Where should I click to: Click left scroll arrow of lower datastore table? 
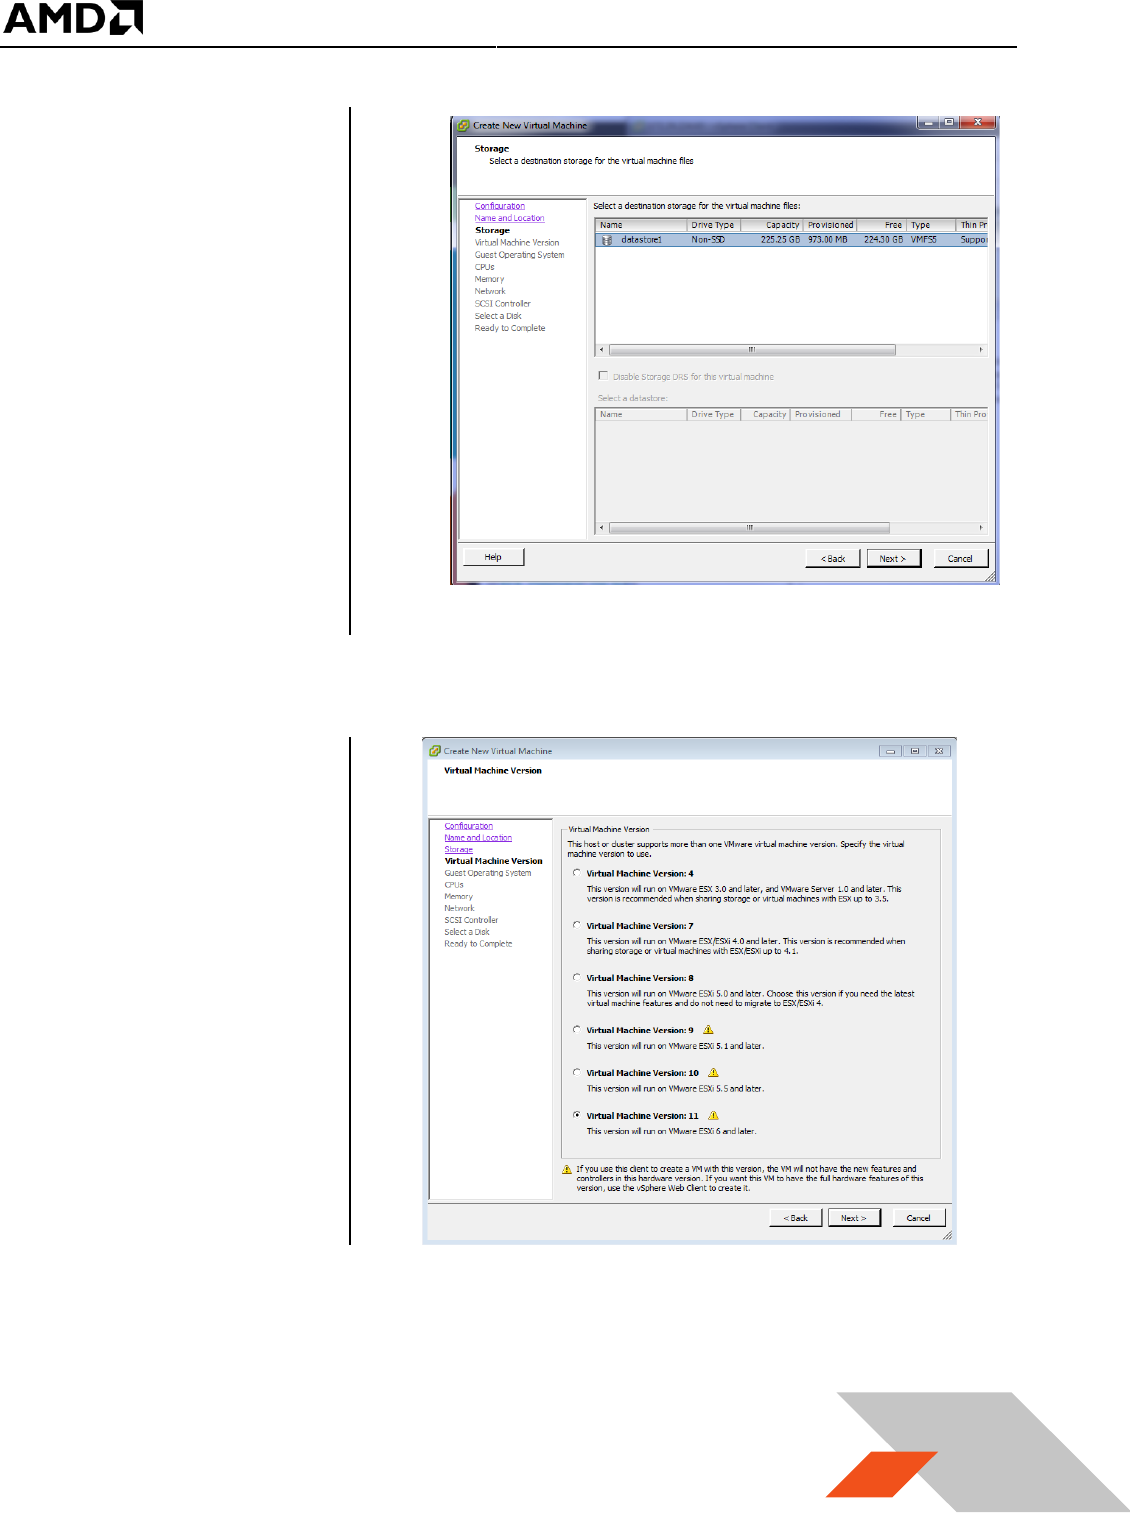601,528
